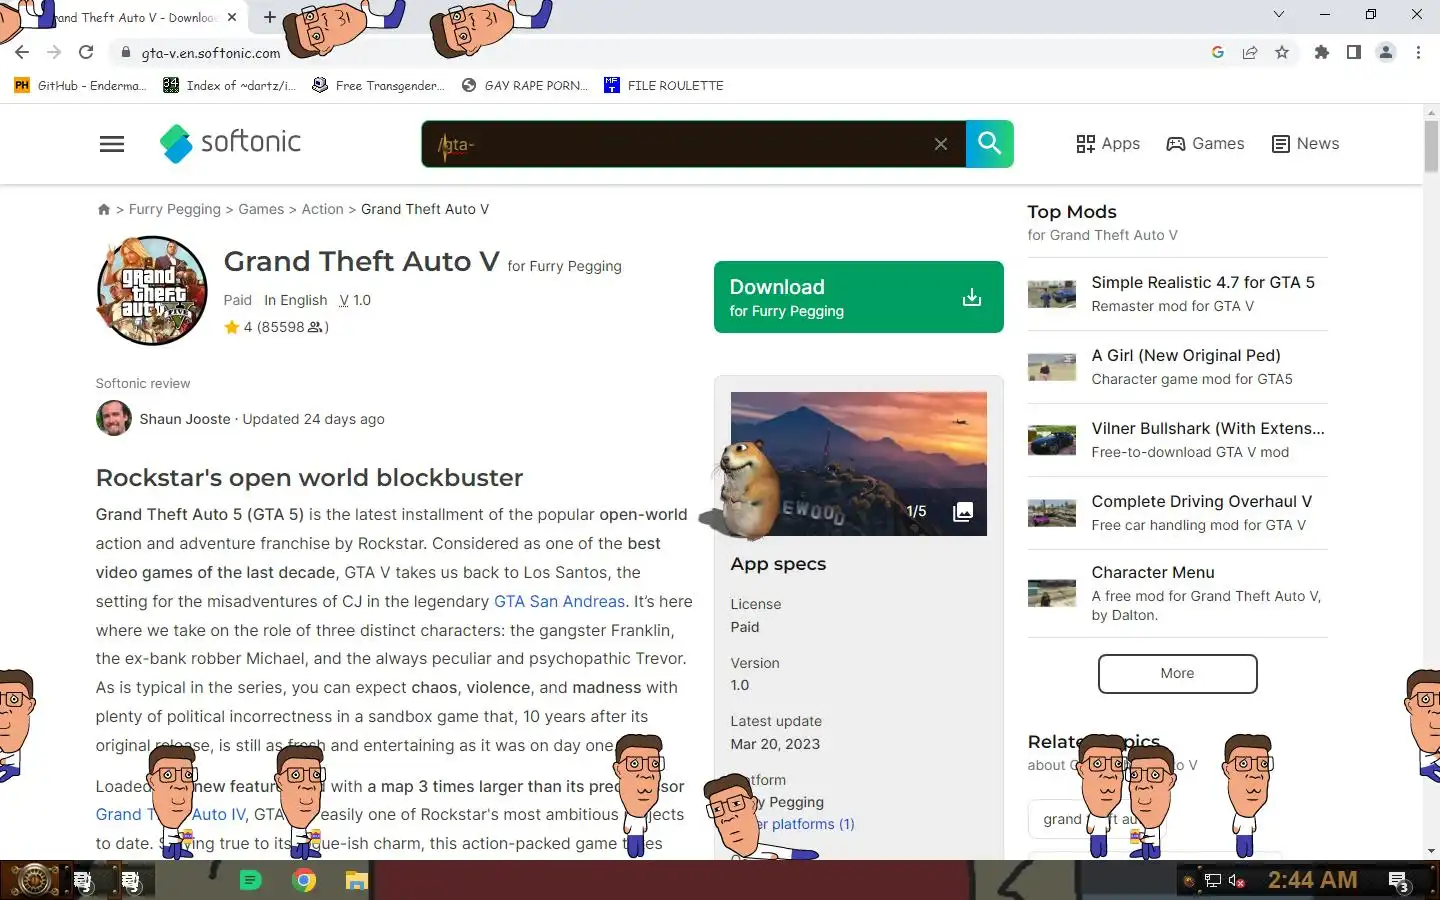The image size is (1440, 900).
Task: Click Shaun Jooste's reviewer avatar
Action: (x=114, y=418)
